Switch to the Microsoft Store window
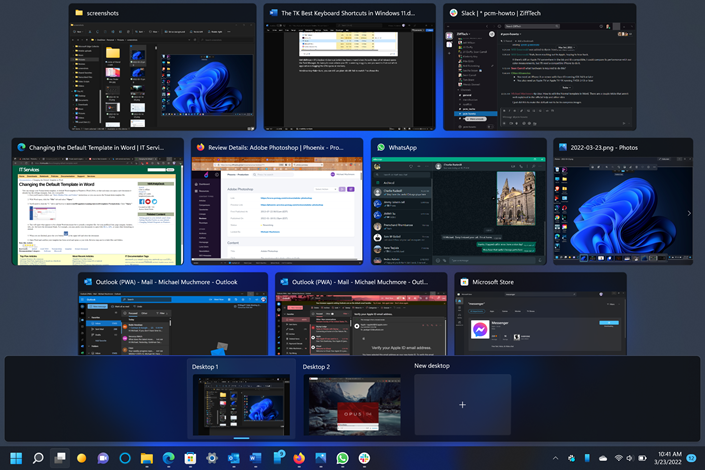The height and width of the screenshot is (470, 705). tap(540, 314)
